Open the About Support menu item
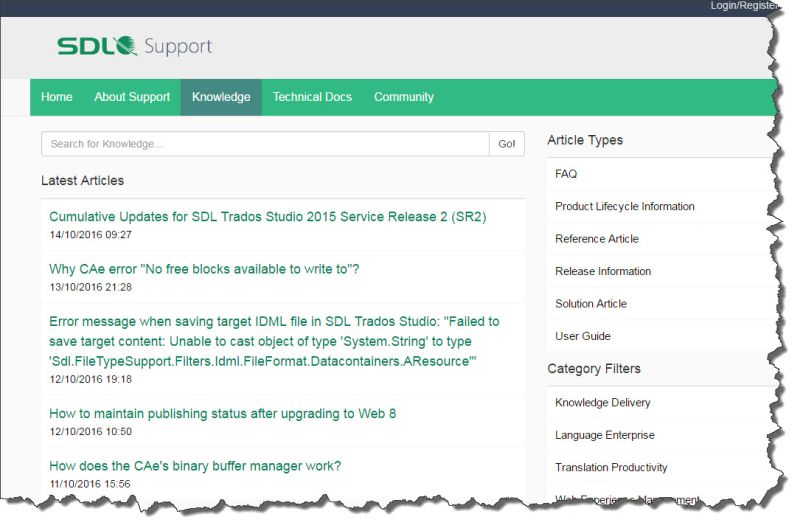 pos(132,97)
